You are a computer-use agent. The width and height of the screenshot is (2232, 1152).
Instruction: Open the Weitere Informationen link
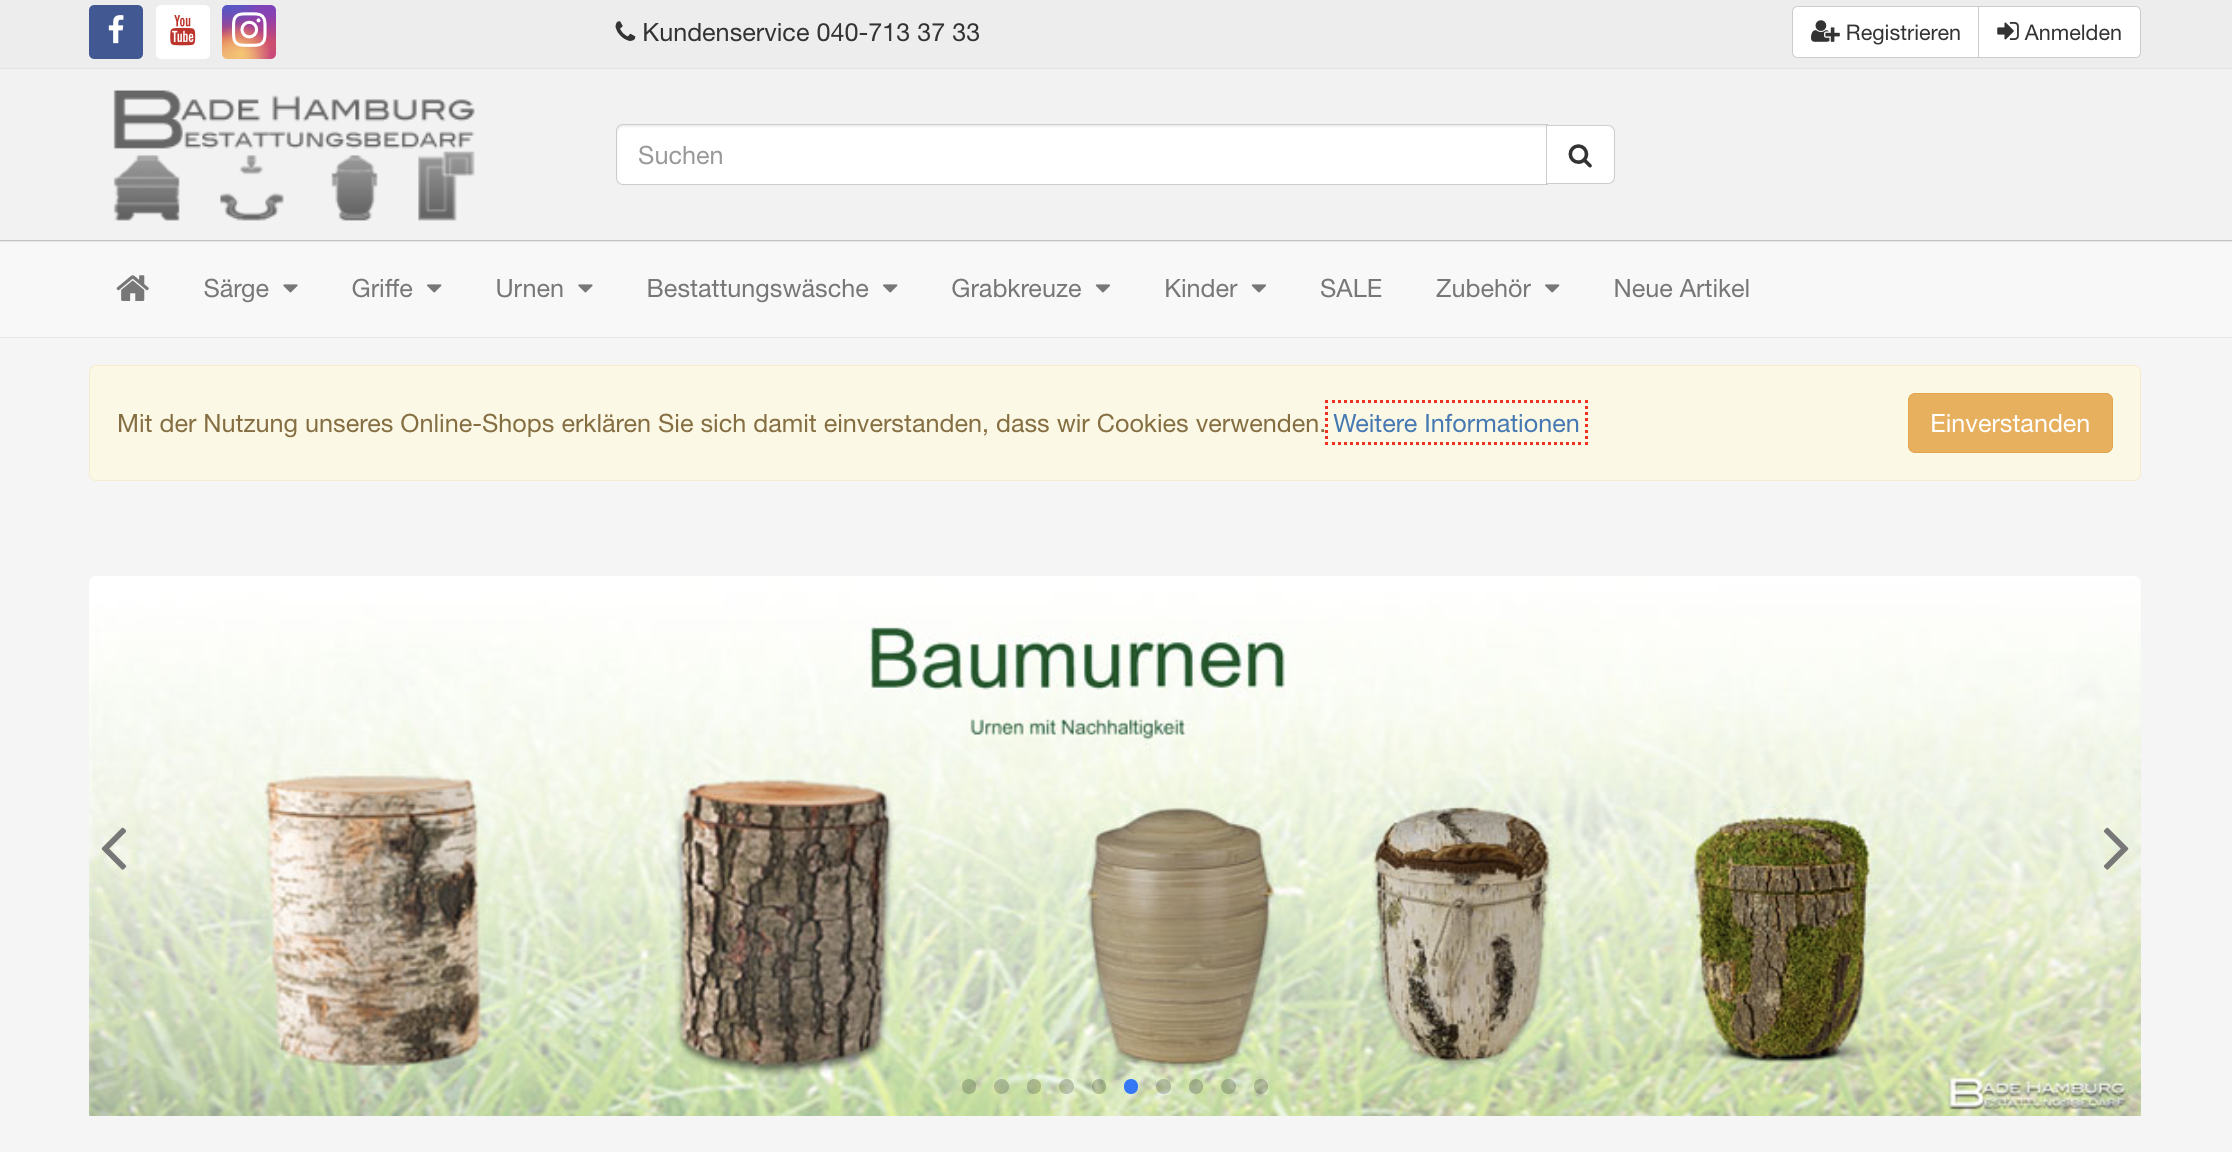[1456, 423]
